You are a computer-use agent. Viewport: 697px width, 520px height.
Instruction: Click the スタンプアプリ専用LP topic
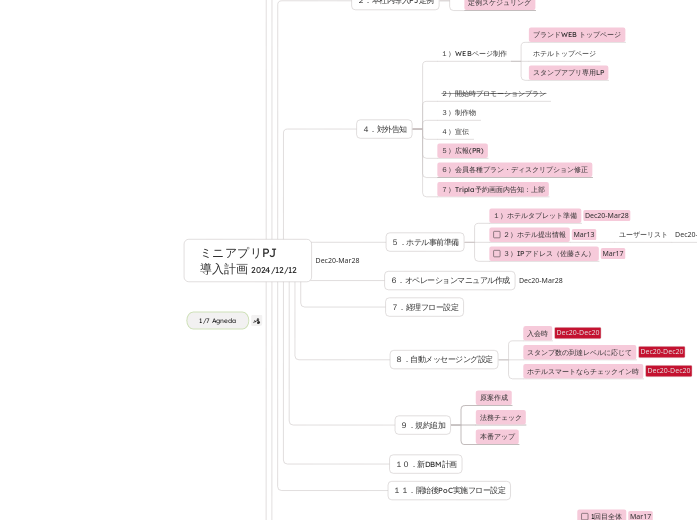569,72
